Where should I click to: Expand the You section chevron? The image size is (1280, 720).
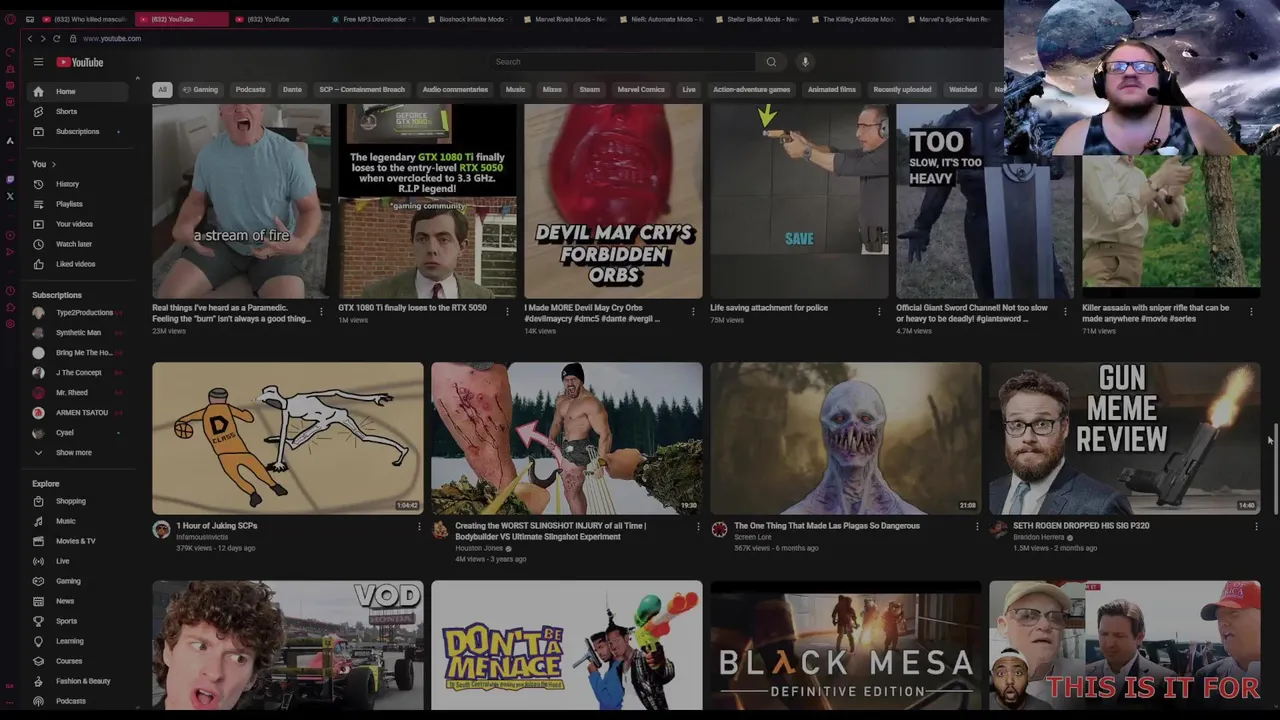click(54, 164)
